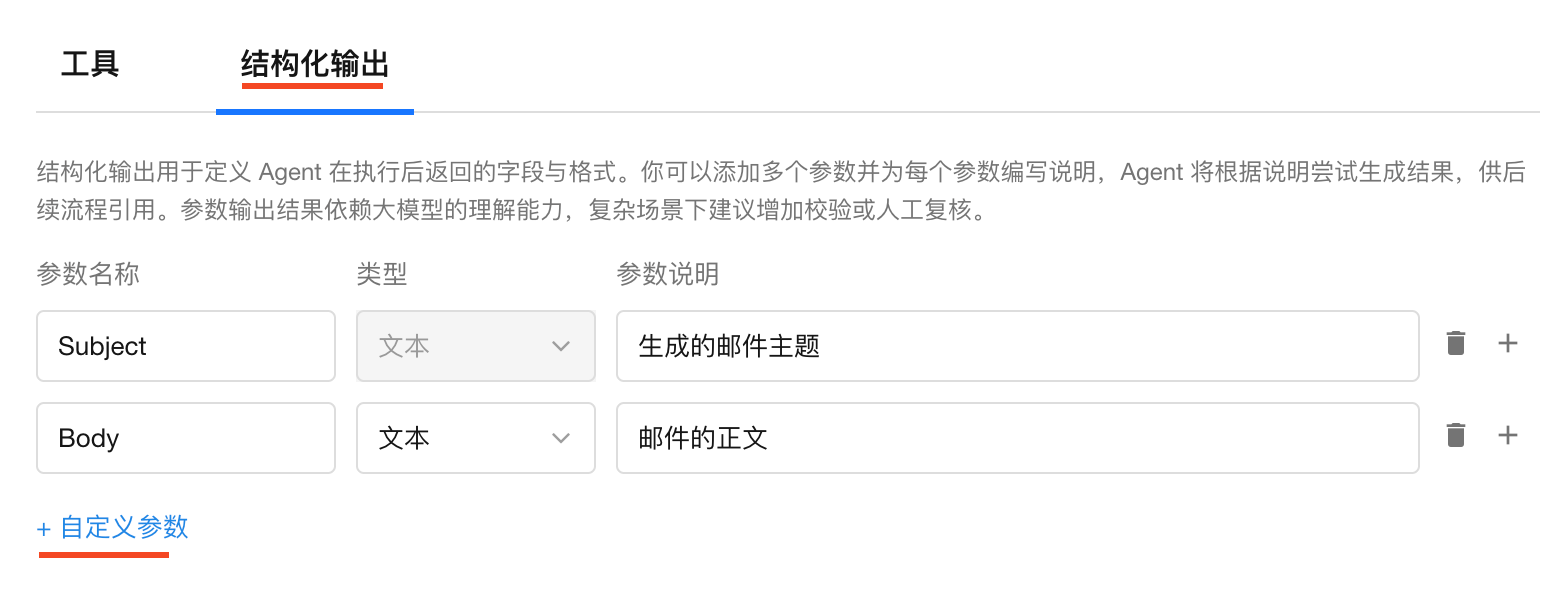Click the 参数说明 column header

point(668,274)
